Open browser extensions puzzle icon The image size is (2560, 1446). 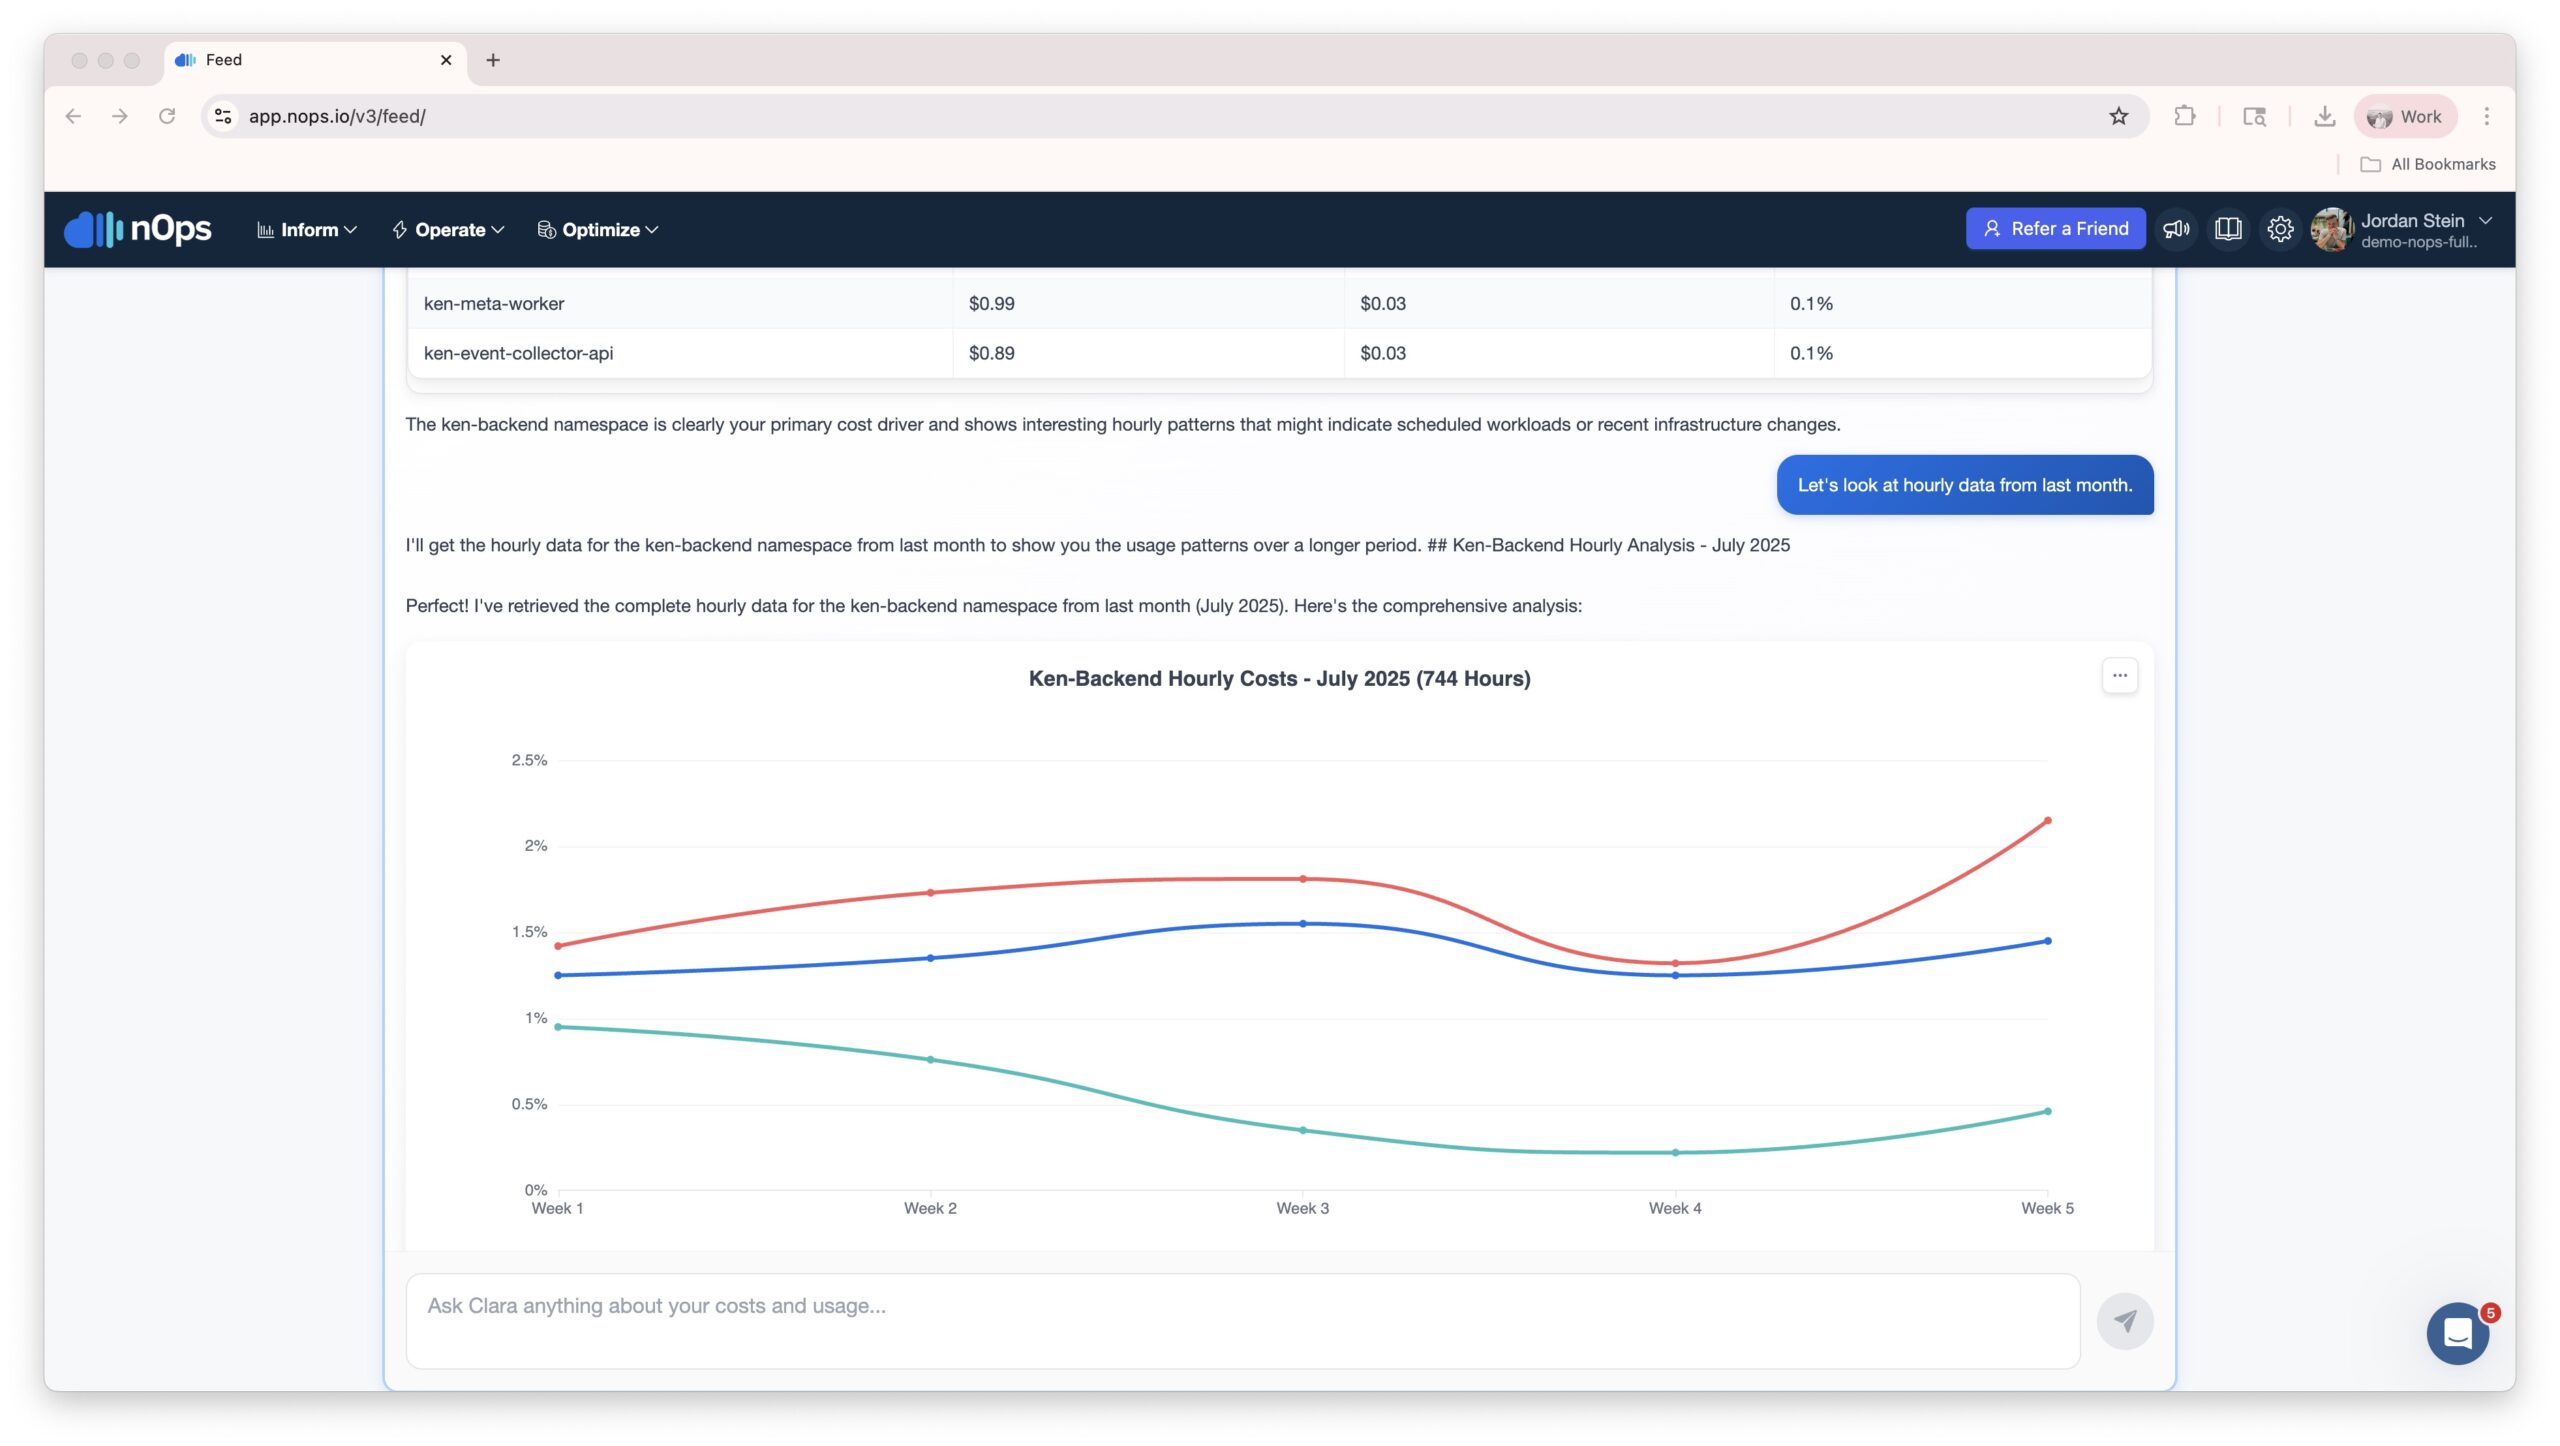point(2184,116)
